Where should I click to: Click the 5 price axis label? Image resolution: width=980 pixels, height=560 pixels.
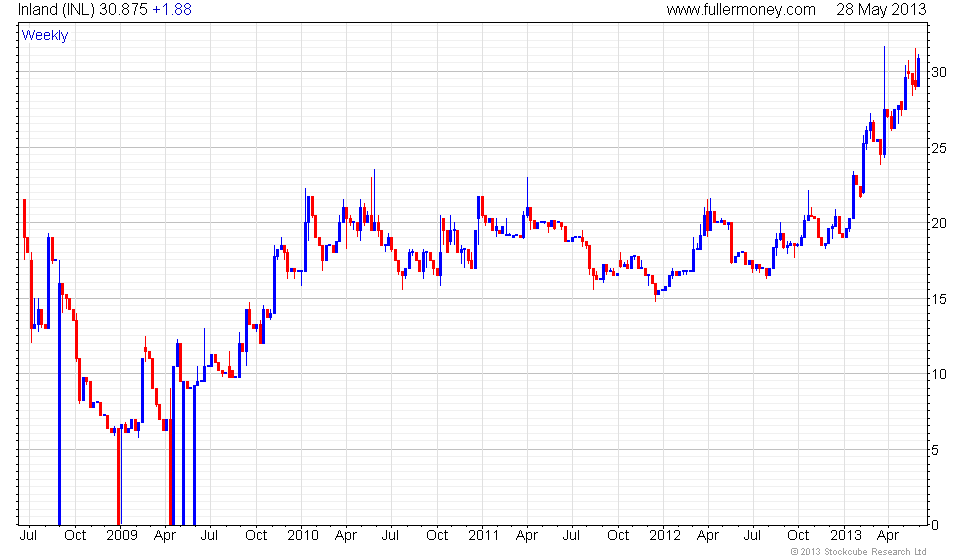pyautogui.click(x=935, y=451)
